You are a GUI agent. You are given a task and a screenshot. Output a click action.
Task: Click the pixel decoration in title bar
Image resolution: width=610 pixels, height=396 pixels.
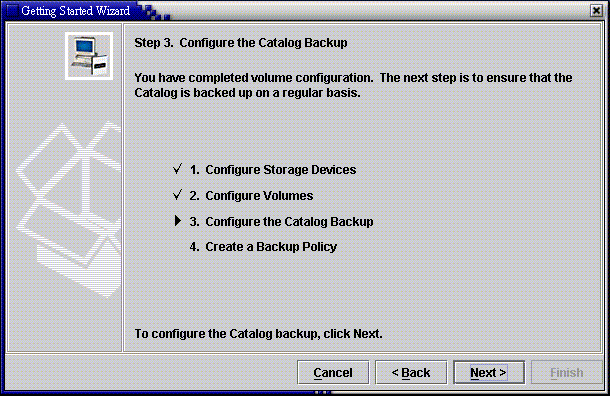(x=155, y=12)
